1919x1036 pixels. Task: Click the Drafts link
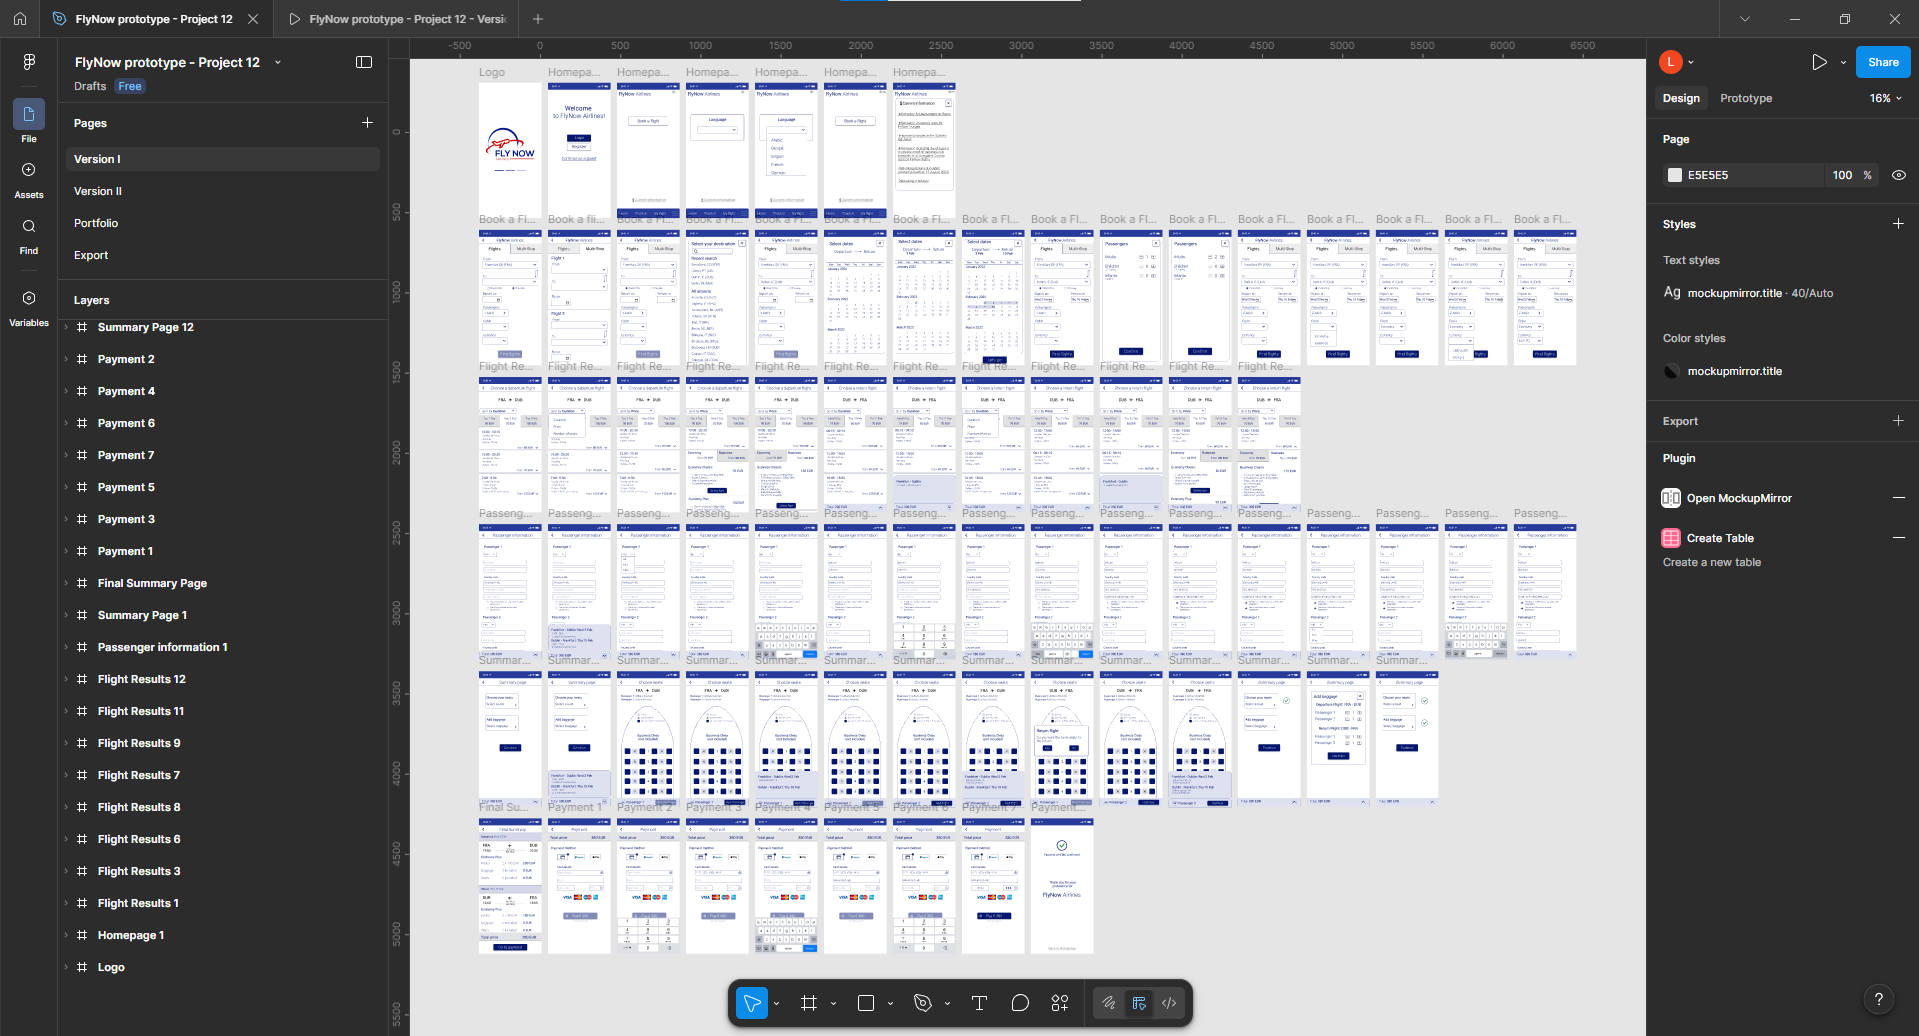pyautogui.click(x=90, y=86)
